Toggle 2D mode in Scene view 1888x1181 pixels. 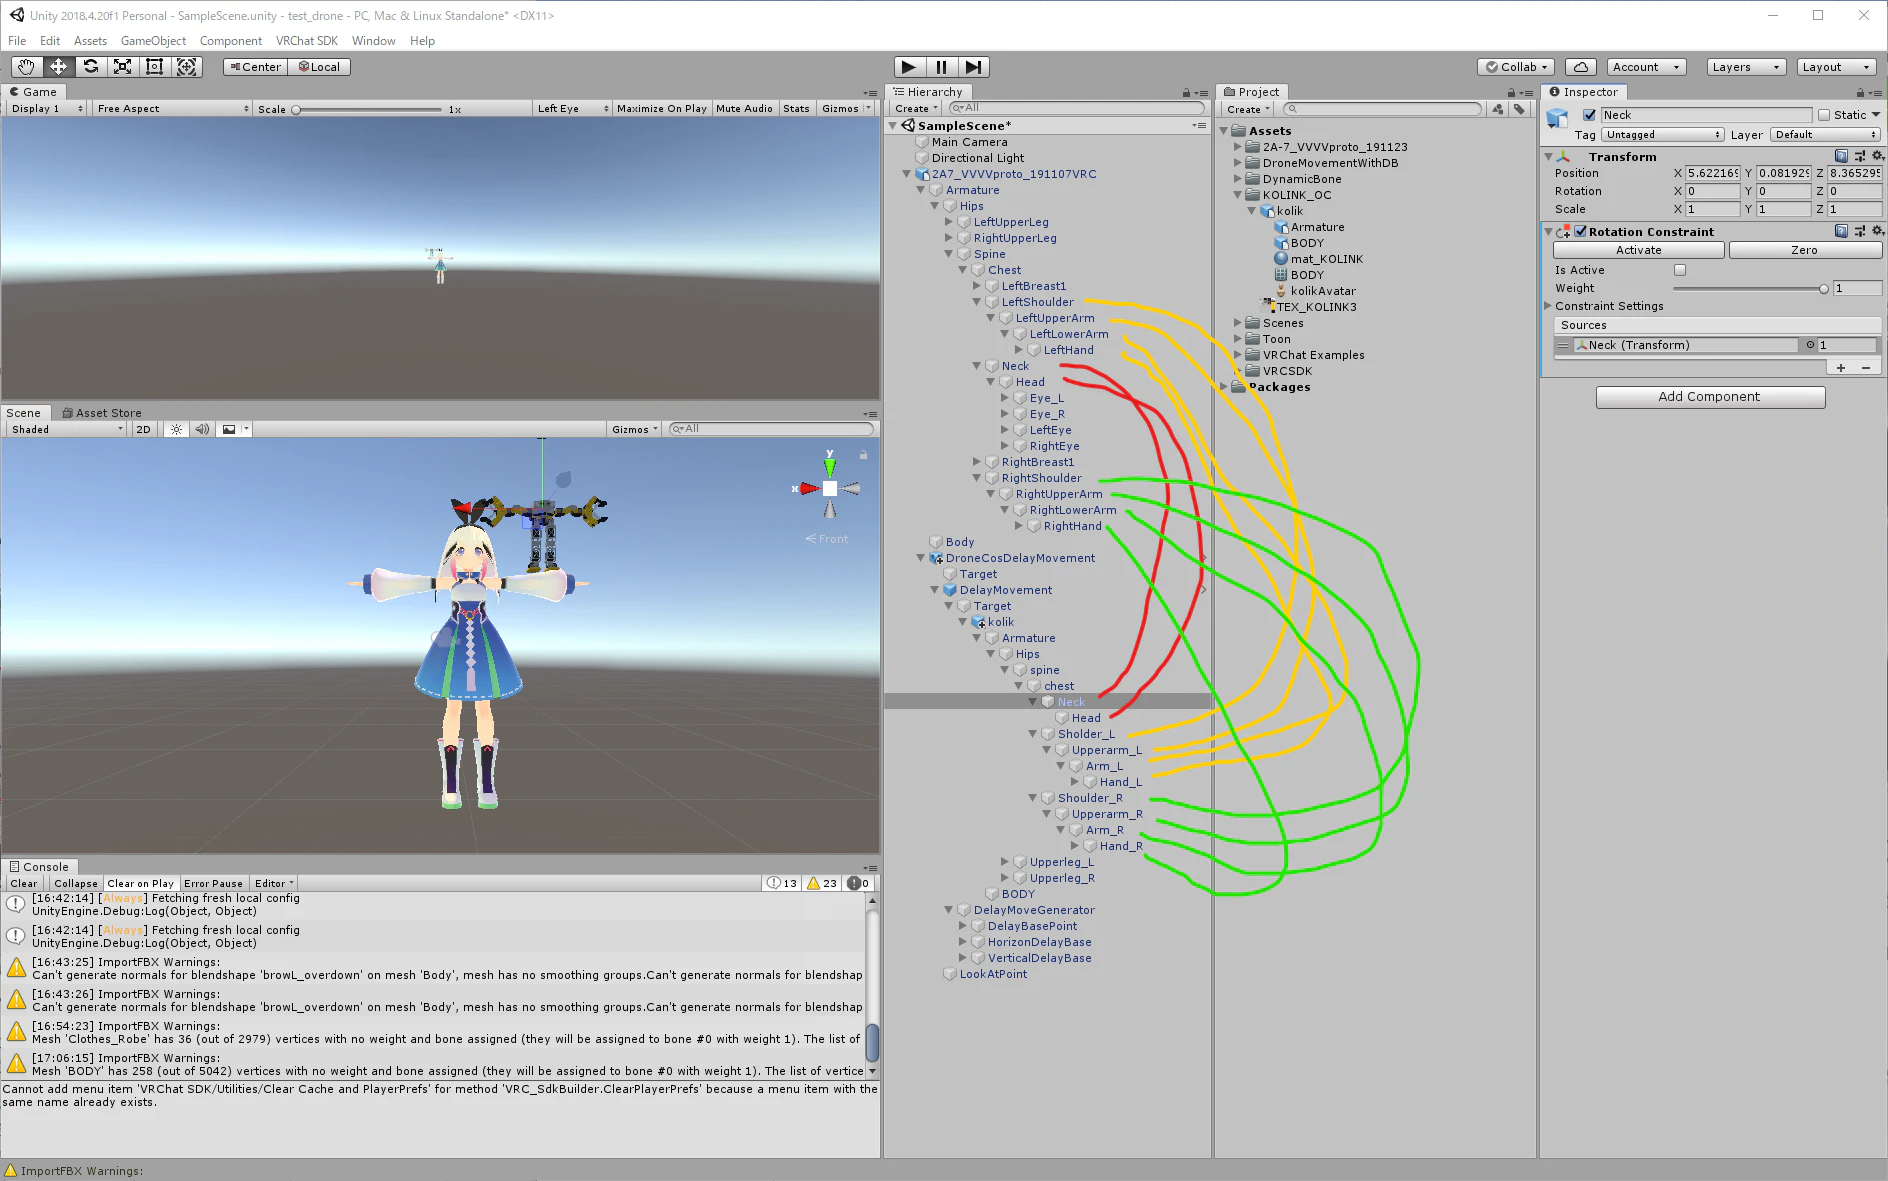[x=143, y=429]
